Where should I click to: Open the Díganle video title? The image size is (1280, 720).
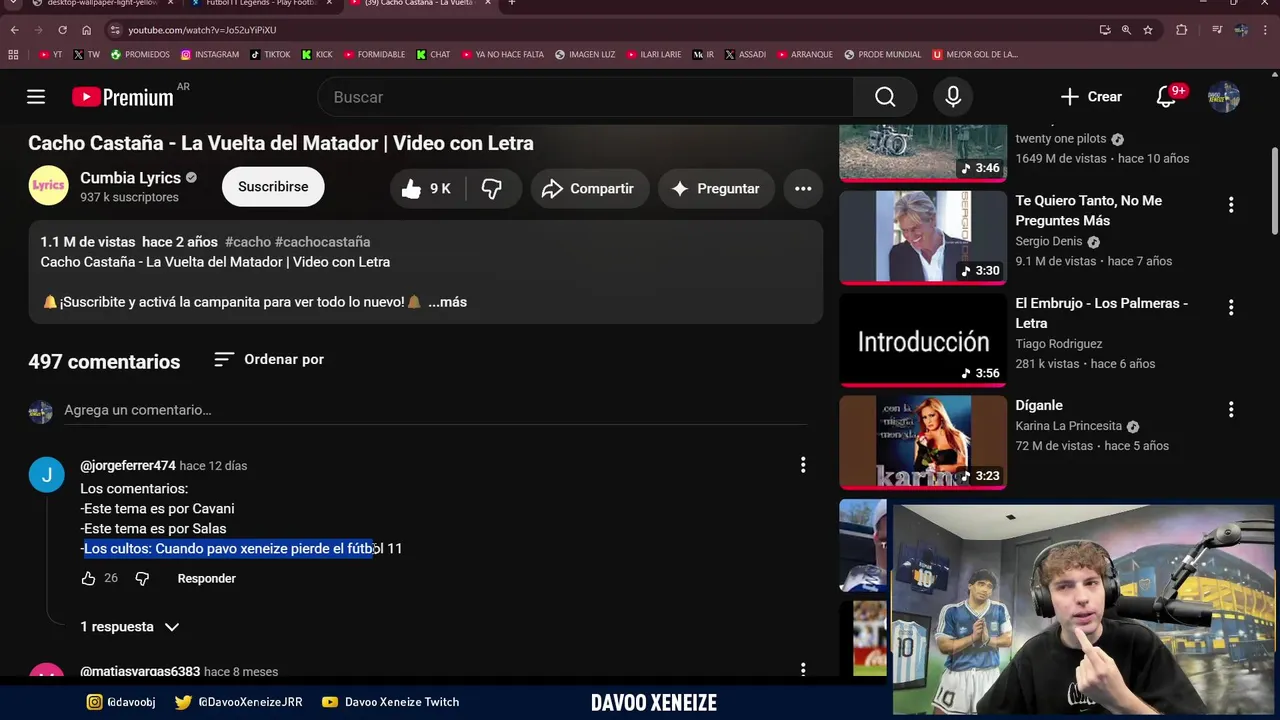pos(1039,406)
